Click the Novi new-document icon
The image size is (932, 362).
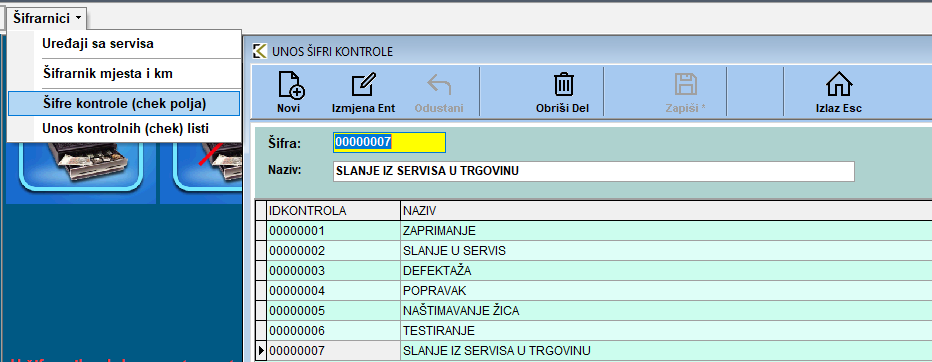tap(291, 85)
